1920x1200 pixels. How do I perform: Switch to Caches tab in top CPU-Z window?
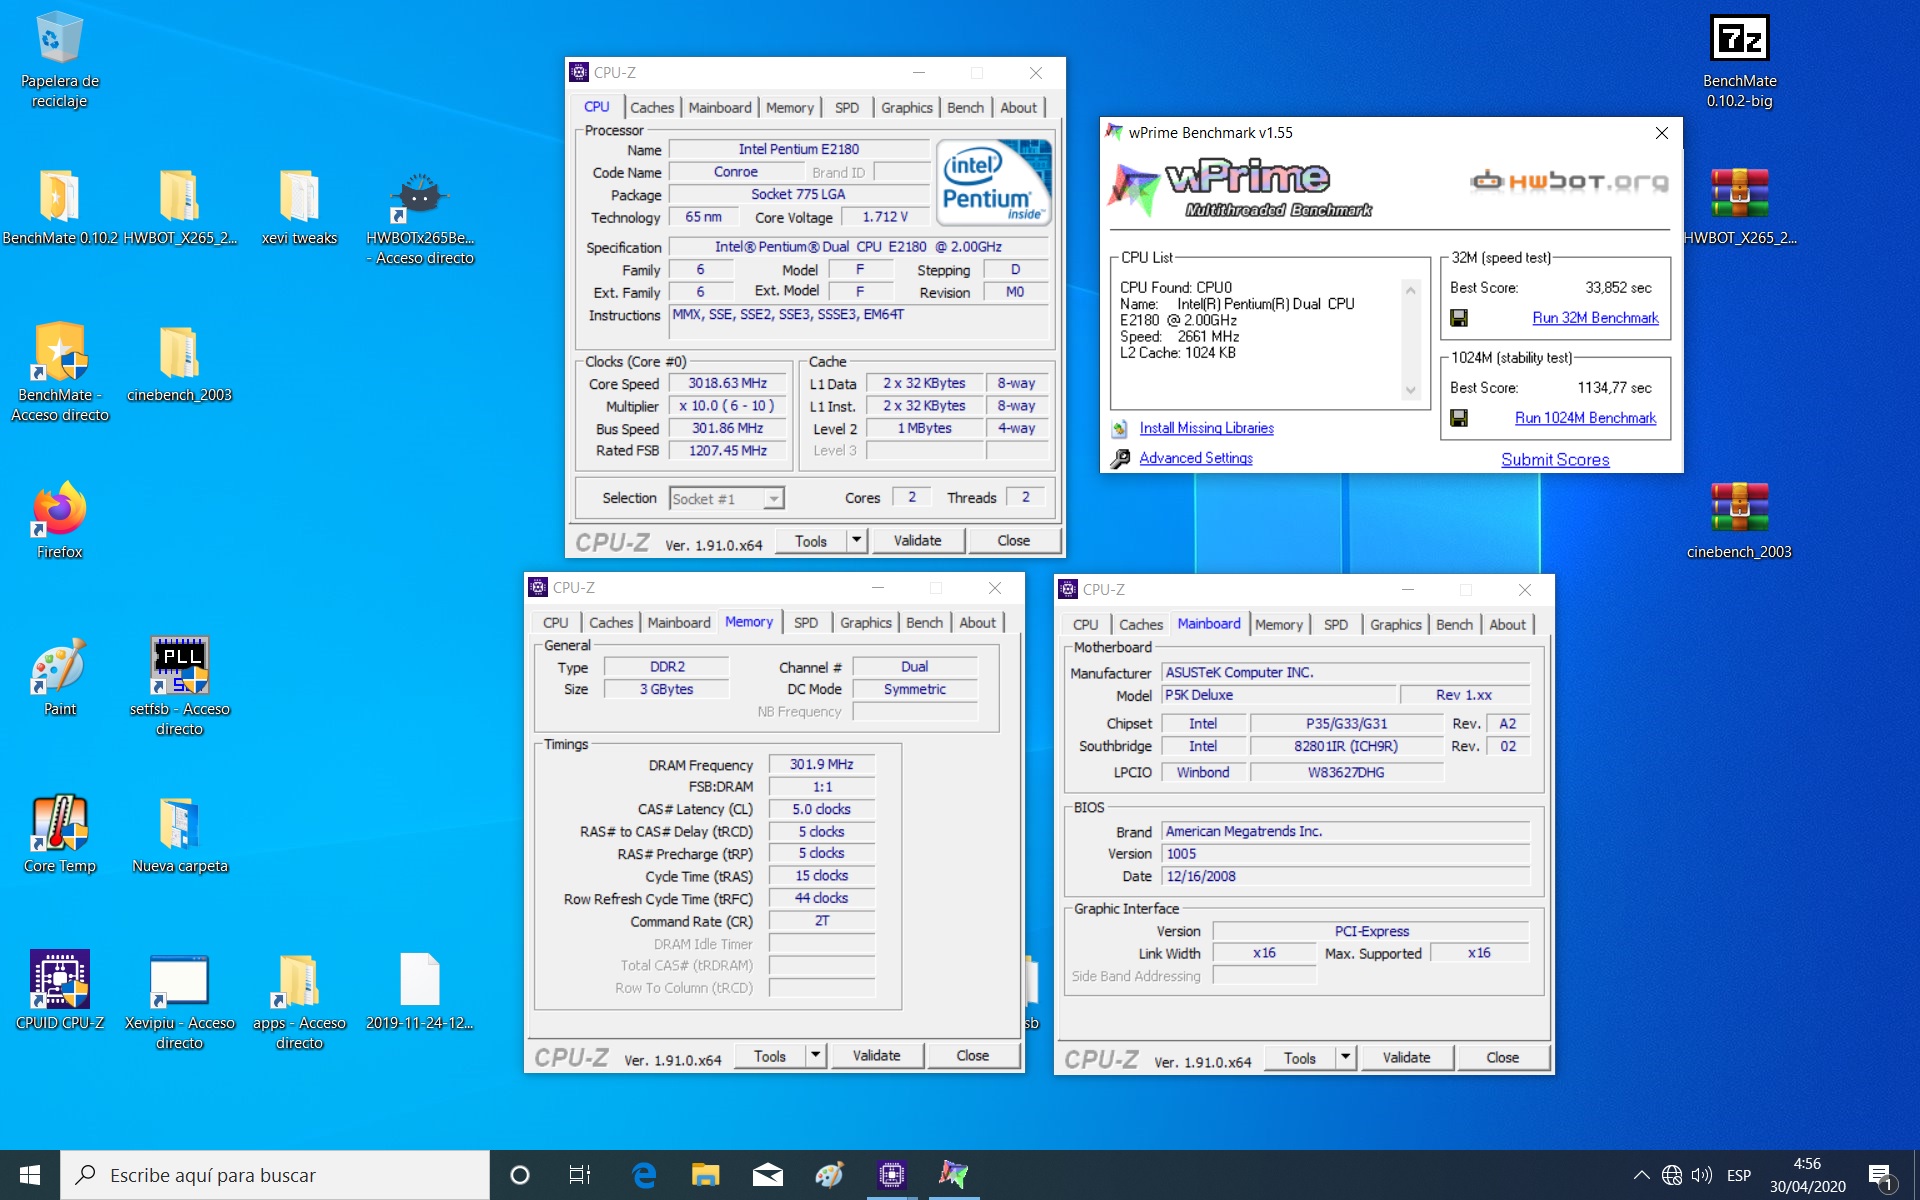pyautogui.click(x=652, y=107)
